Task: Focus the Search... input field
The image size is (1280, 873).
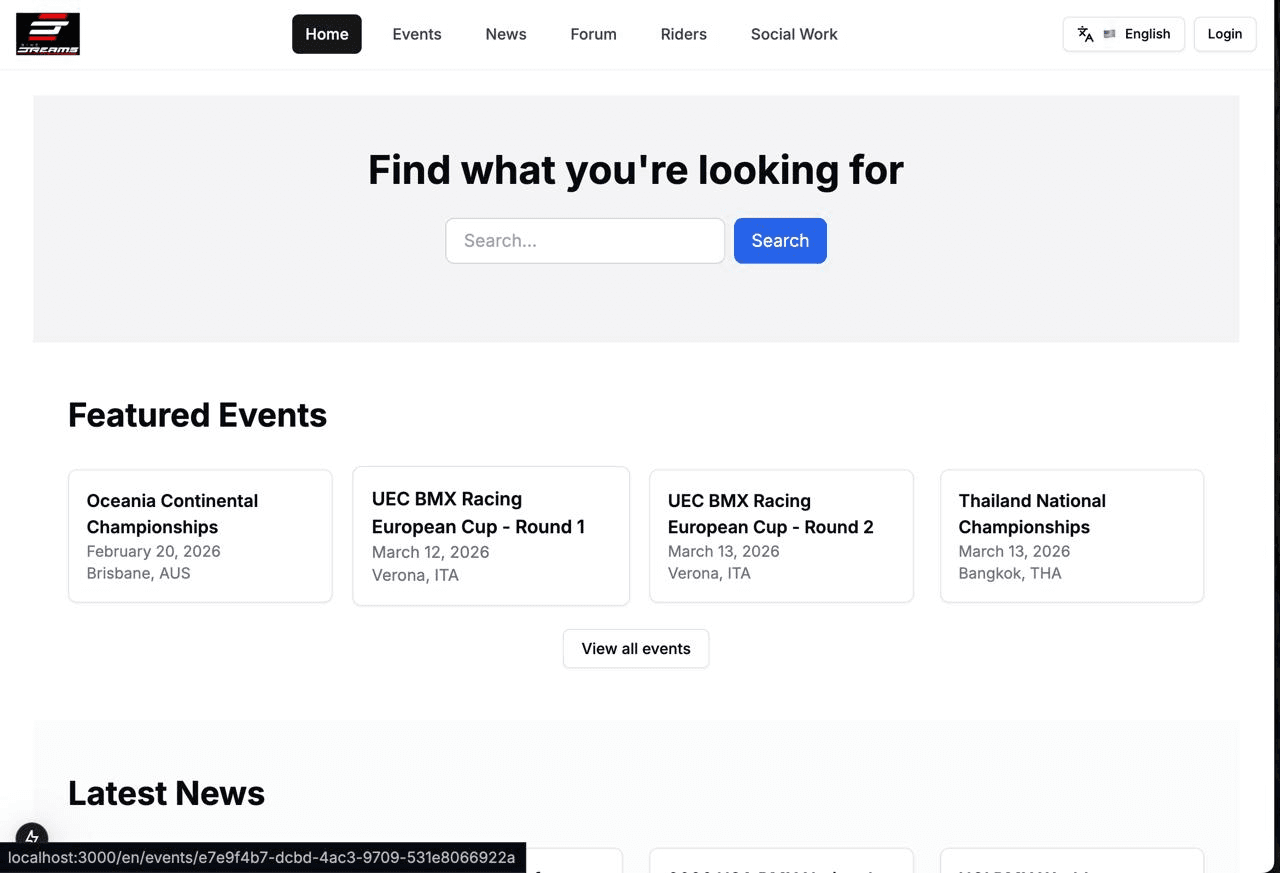Action: click(585, 241)
